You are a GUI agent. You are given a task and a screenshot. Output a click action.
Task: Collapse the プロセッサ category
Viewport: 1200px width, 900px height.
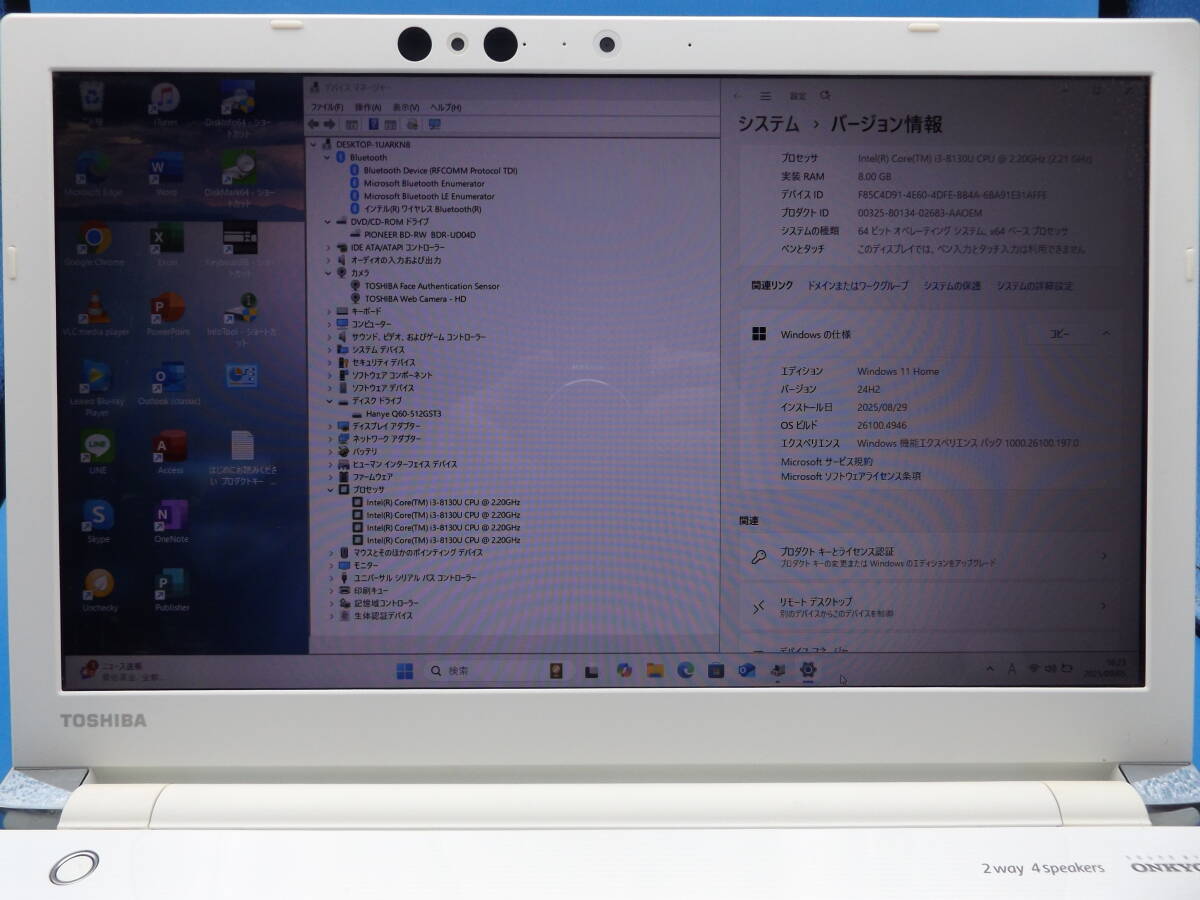point(330,490)
